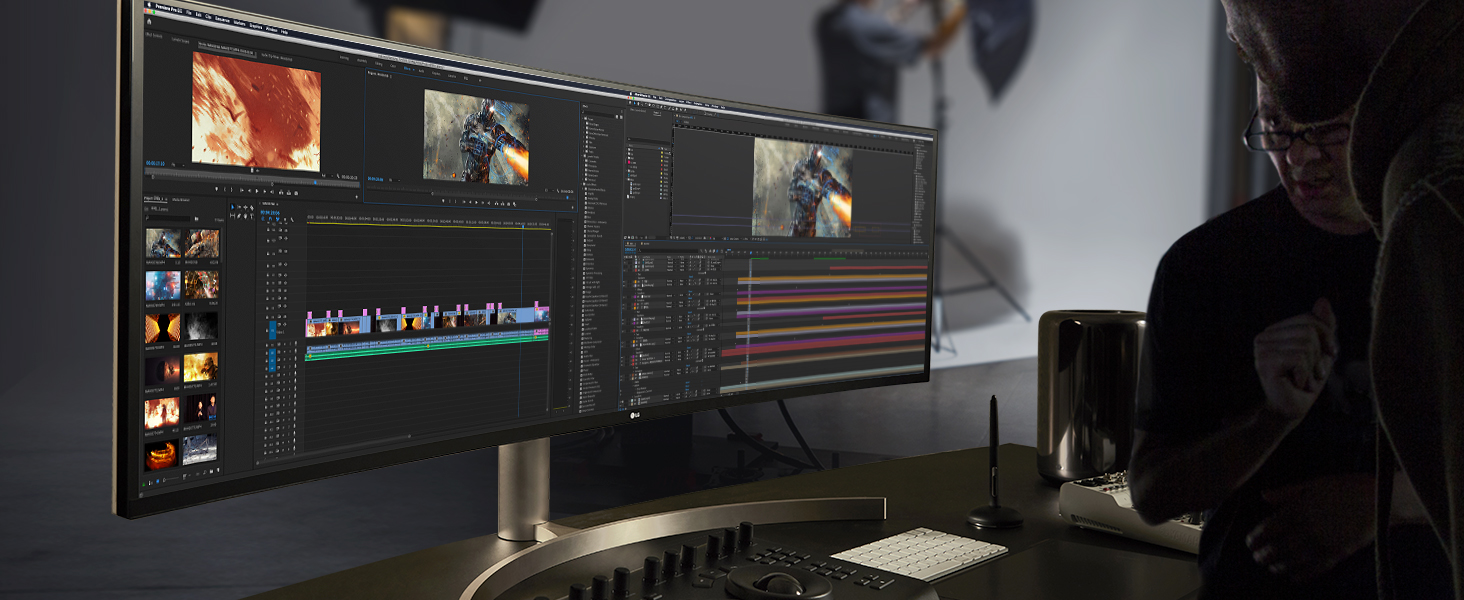Open the Apple menu on the monitor
Image resolution: width=1464 pixels, height=600 pixels.
pos(149,5)
